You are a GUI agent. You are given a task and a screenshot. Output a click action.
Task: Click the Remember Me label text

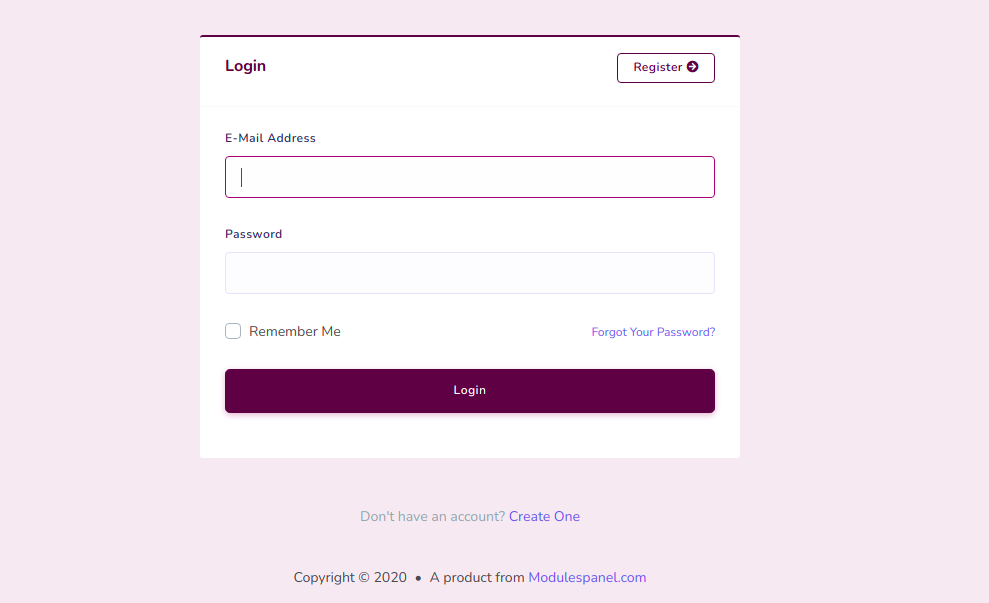click(295, 331)
